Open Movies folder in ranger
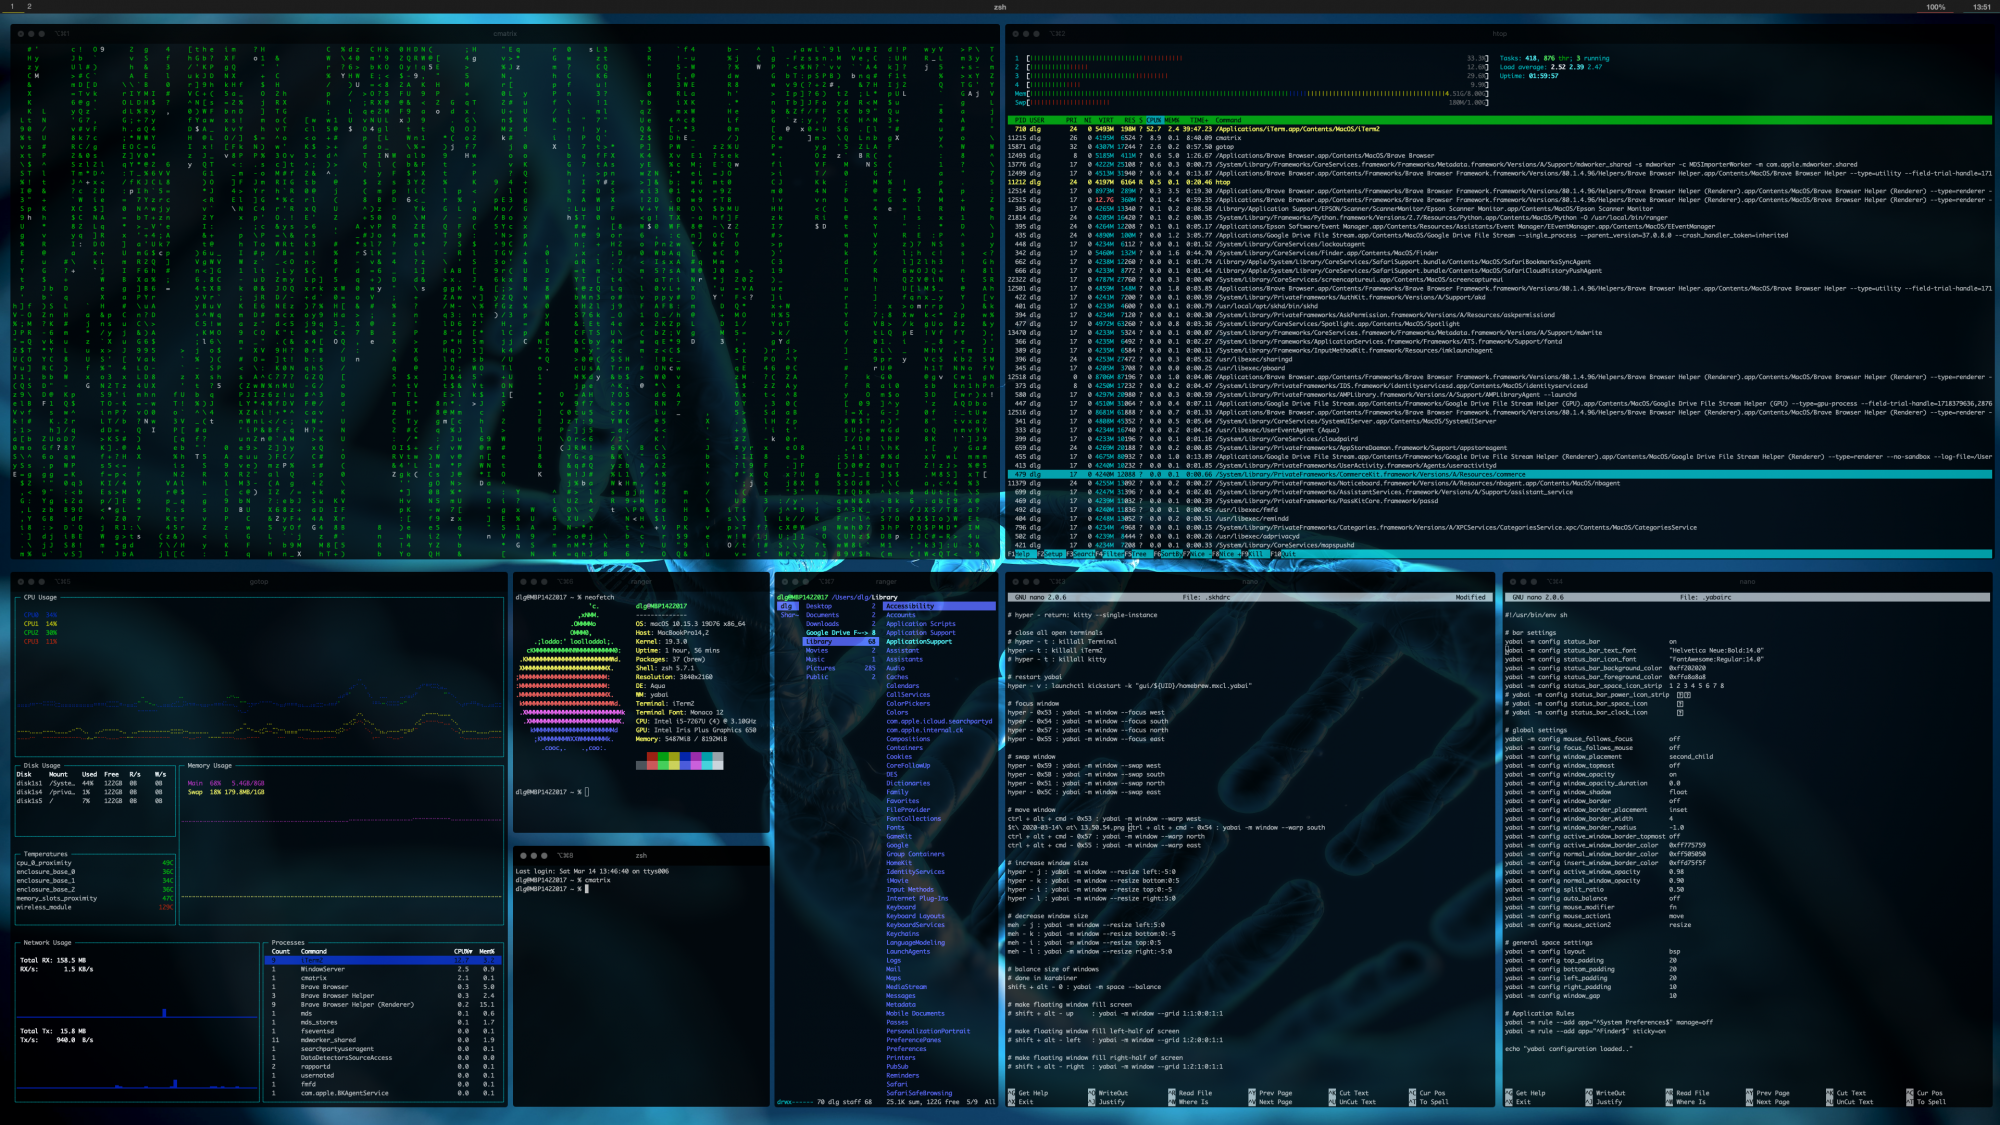This screenshot has width=2000, height=1125. [x=841, y=651]
